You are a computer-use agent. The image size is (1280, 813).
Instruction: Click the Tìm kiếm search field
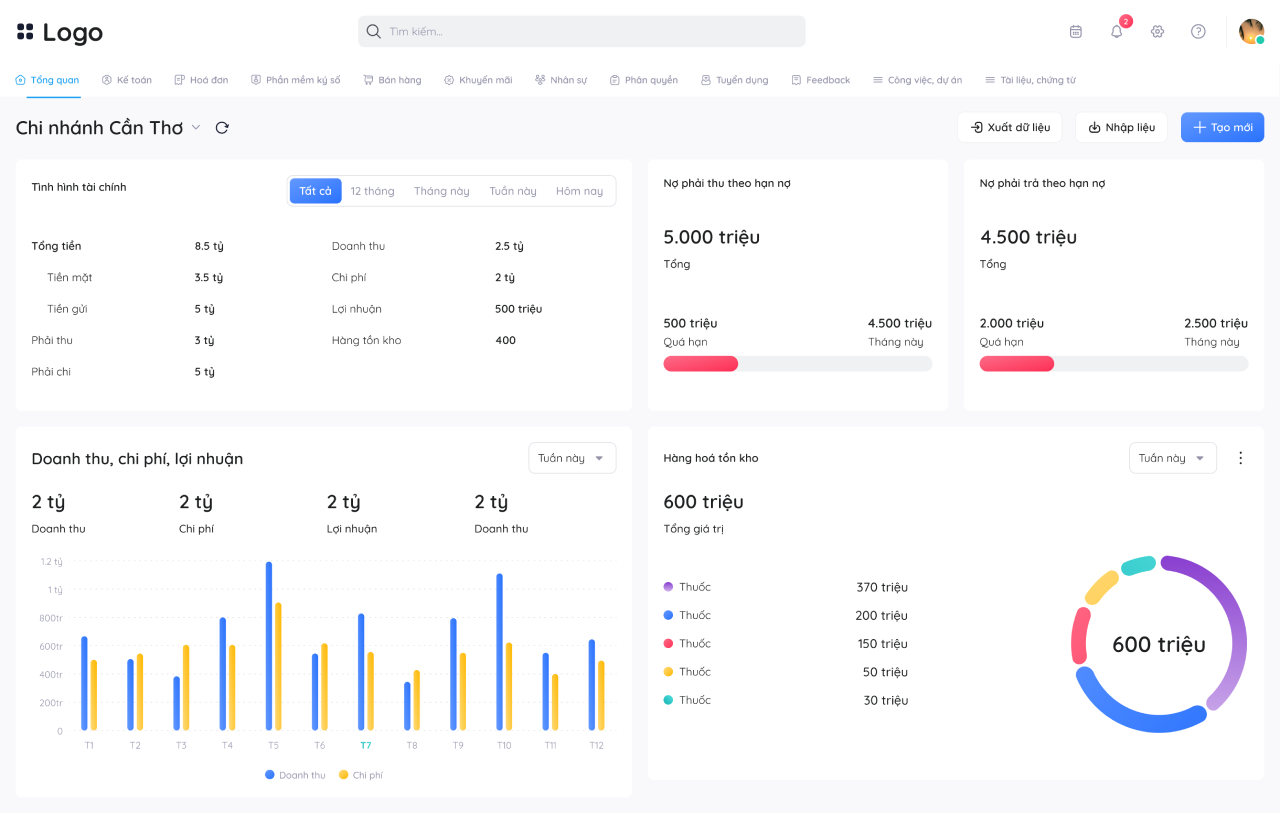pos(582,31)
